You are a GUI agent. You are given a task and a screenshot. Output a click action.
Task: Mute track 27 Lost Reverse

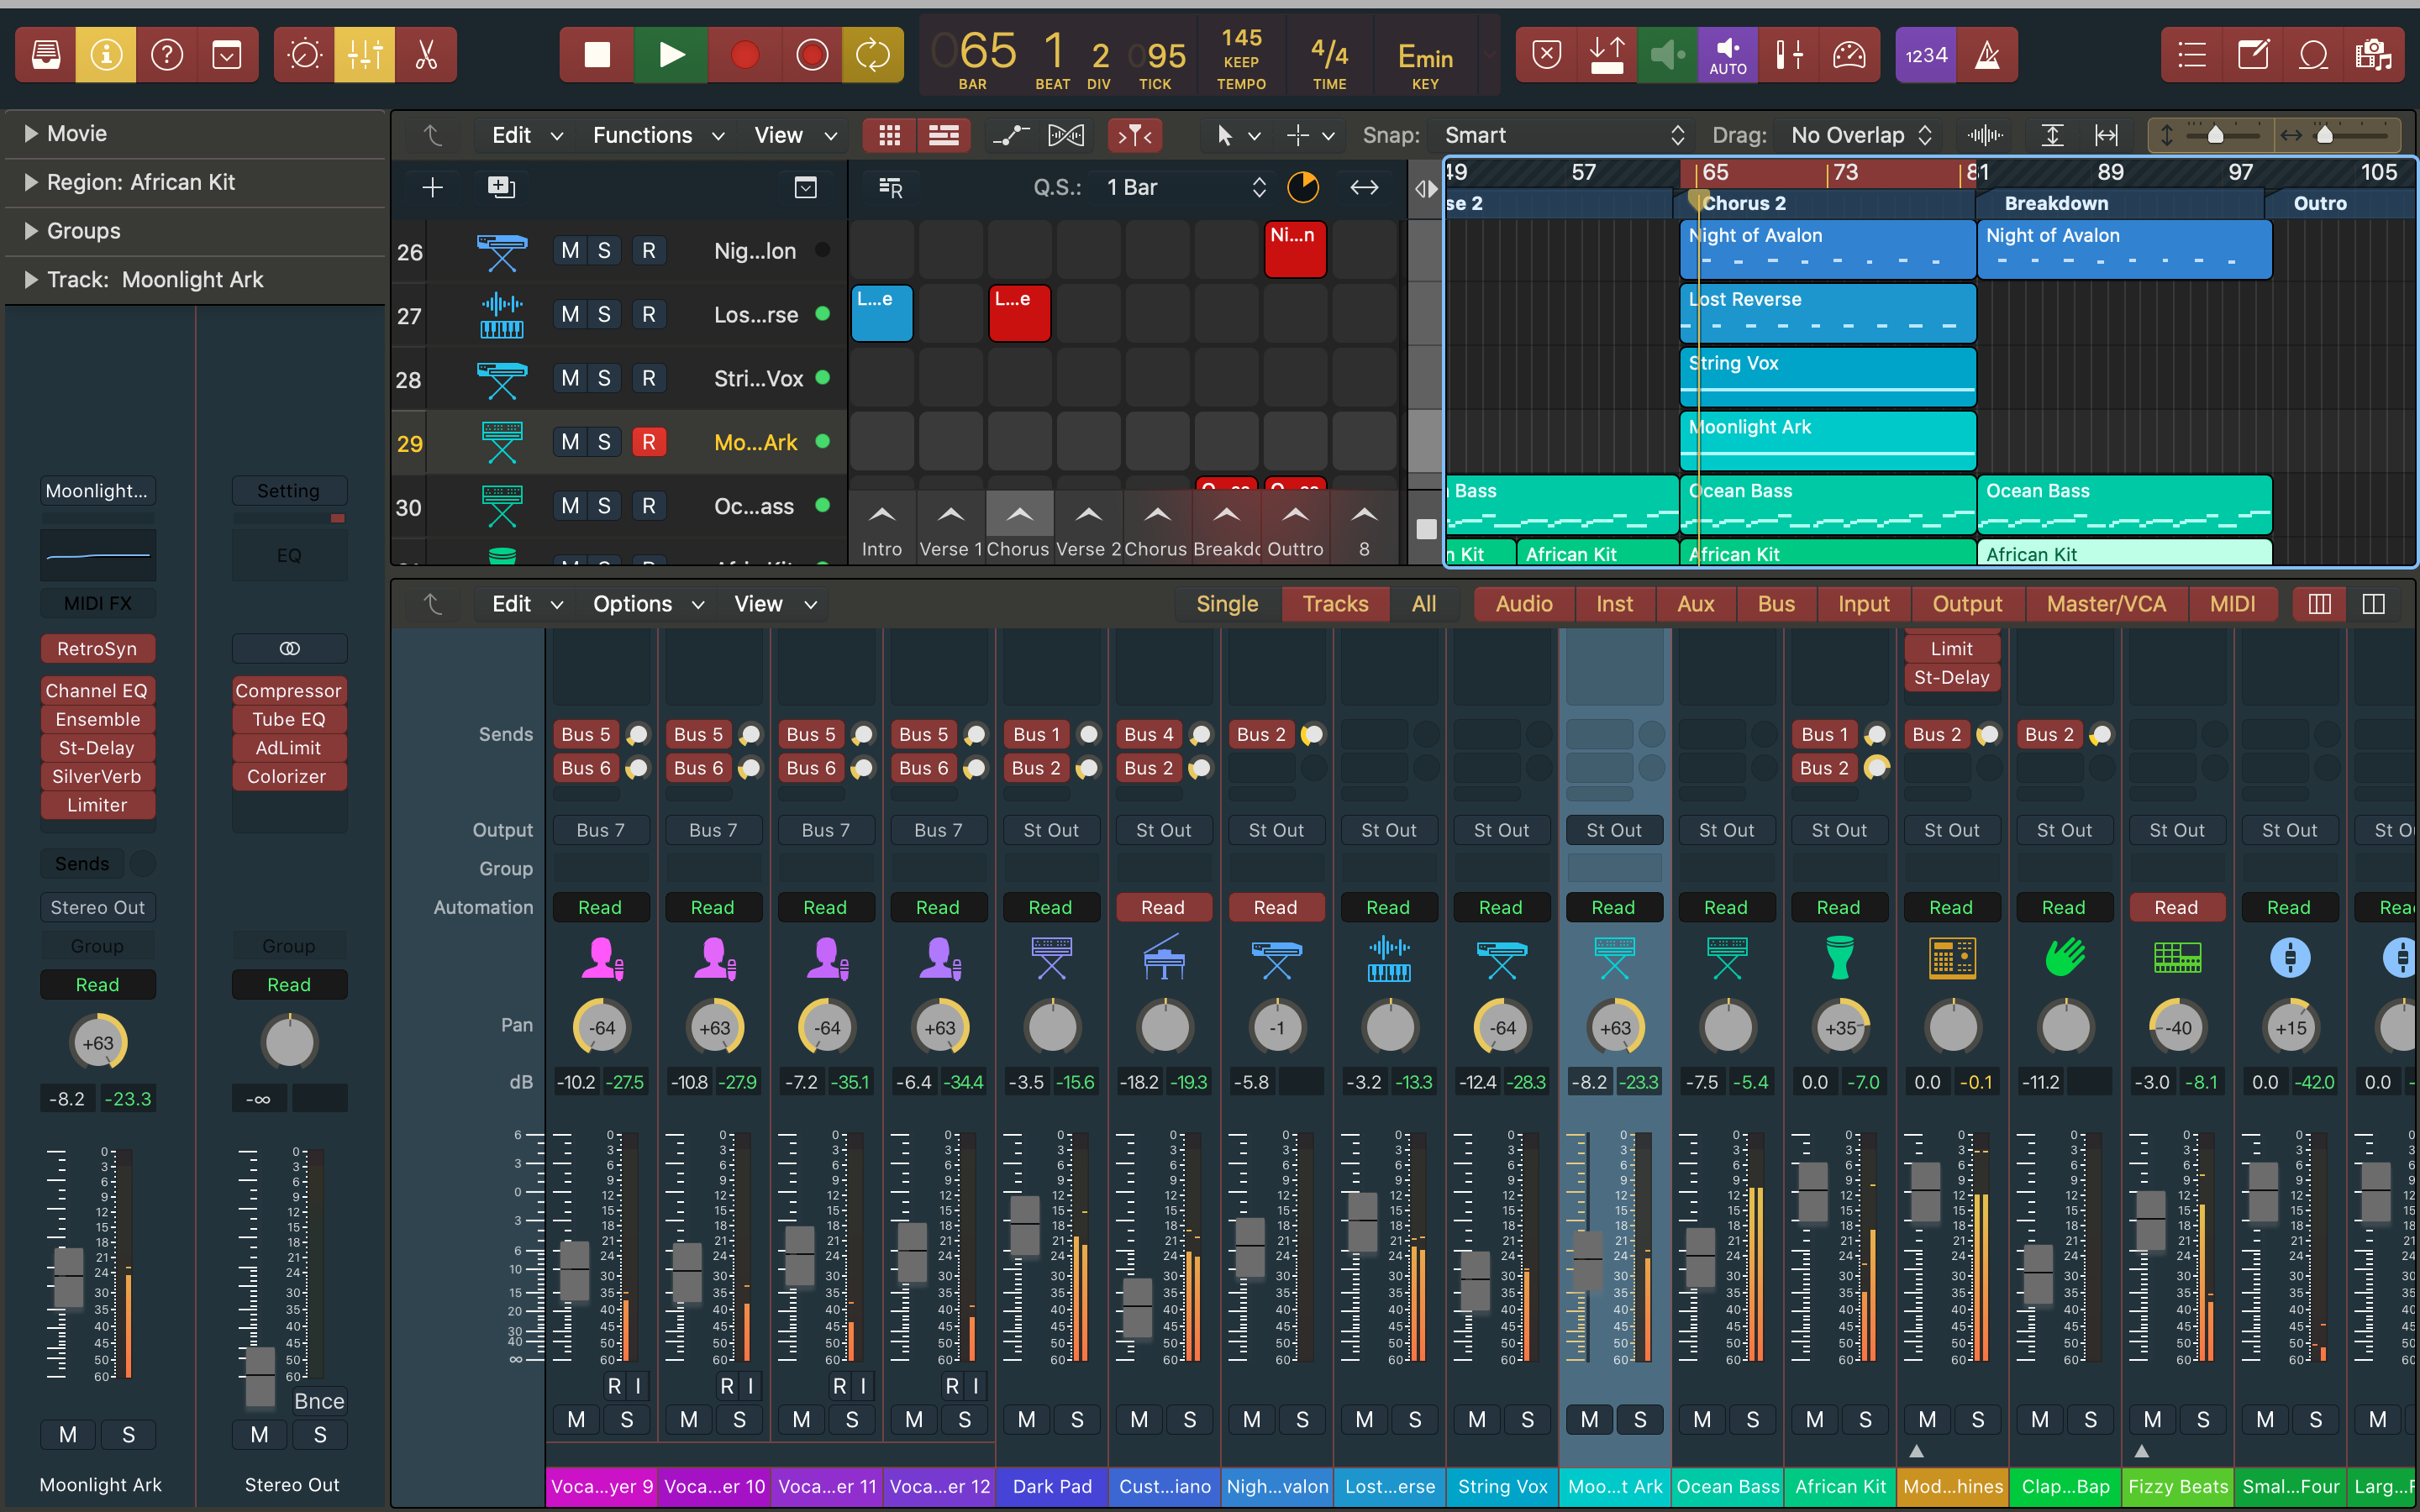click(x=570, y=315)
